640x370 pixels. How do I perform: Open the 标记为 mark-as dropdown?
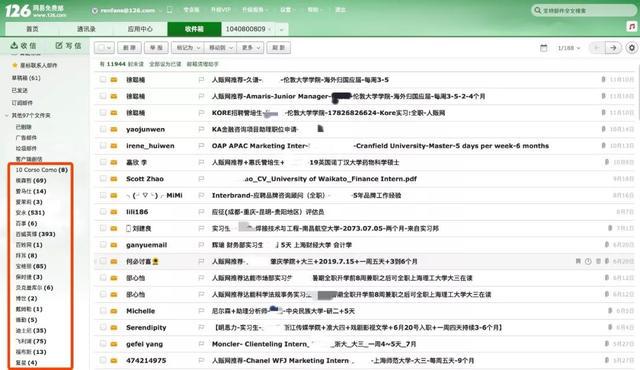(187, 48)
